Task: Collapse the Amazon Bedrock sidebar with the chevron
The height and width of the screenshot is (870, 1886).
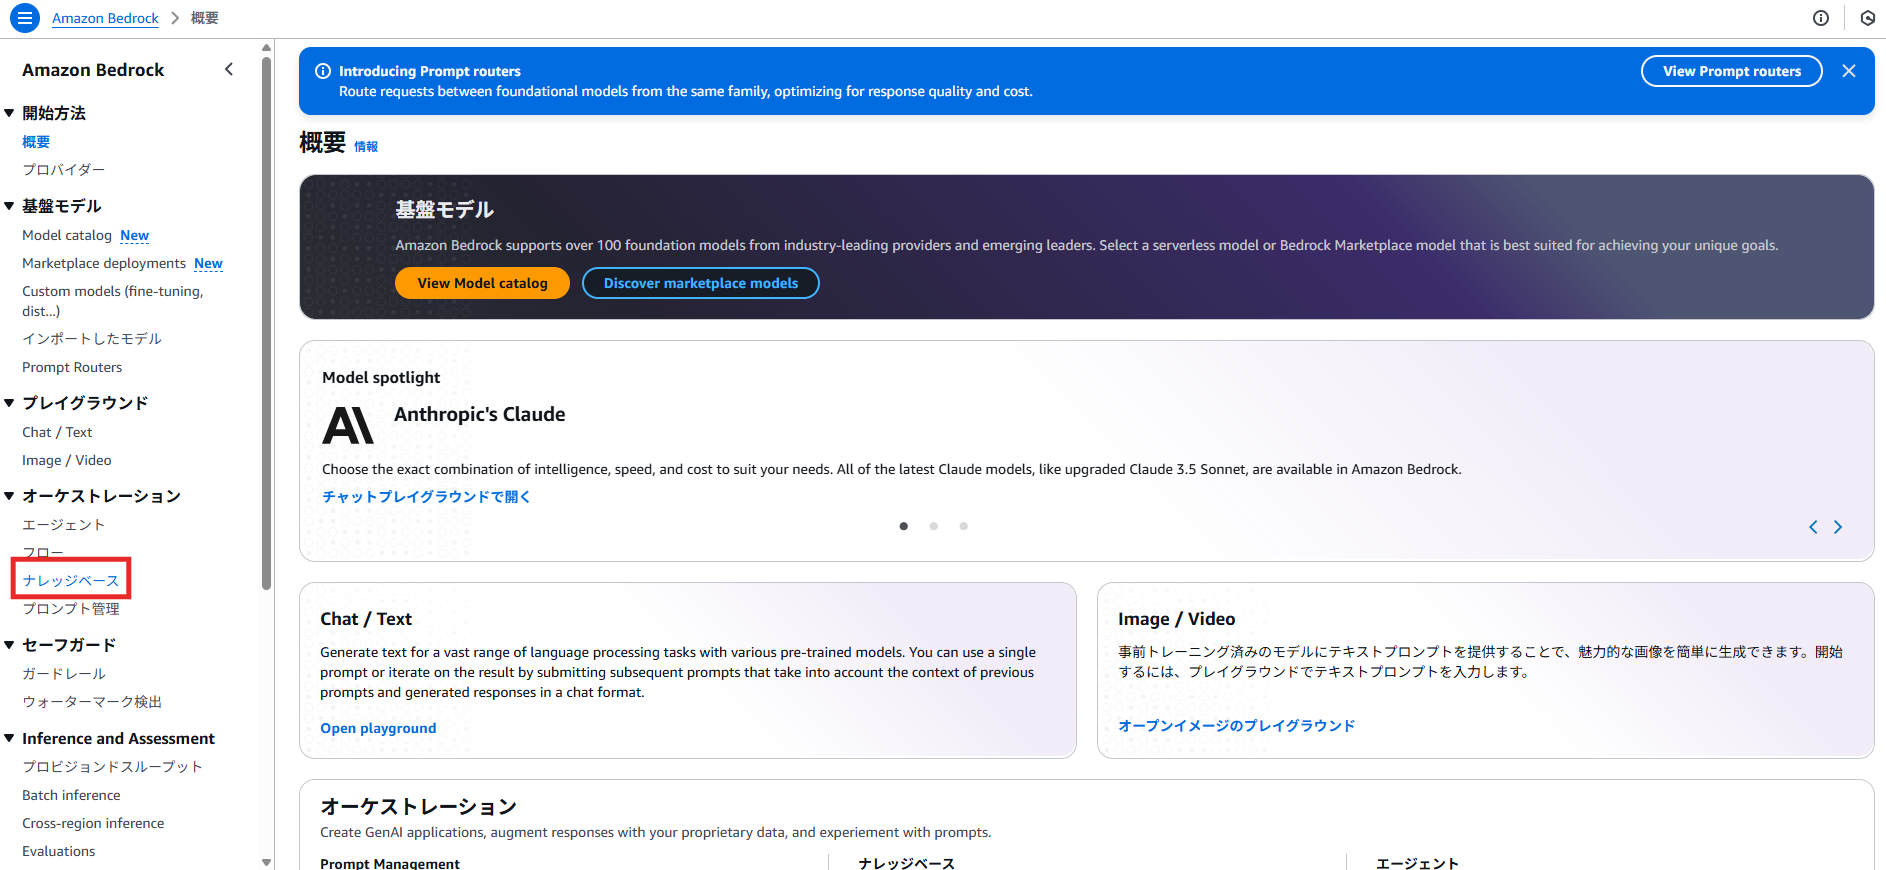Action: pyautogui.click(x=229, y=69)
